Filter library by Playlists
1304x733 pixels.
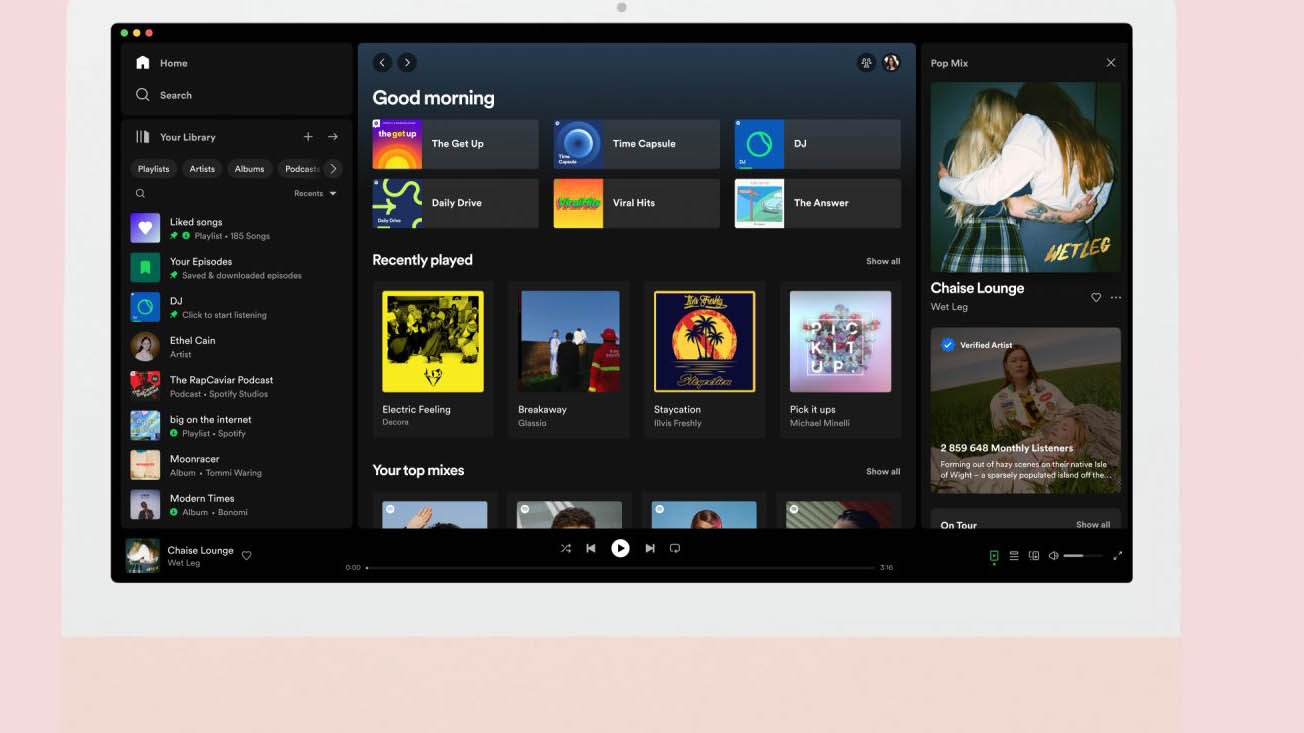coord(153,169)
